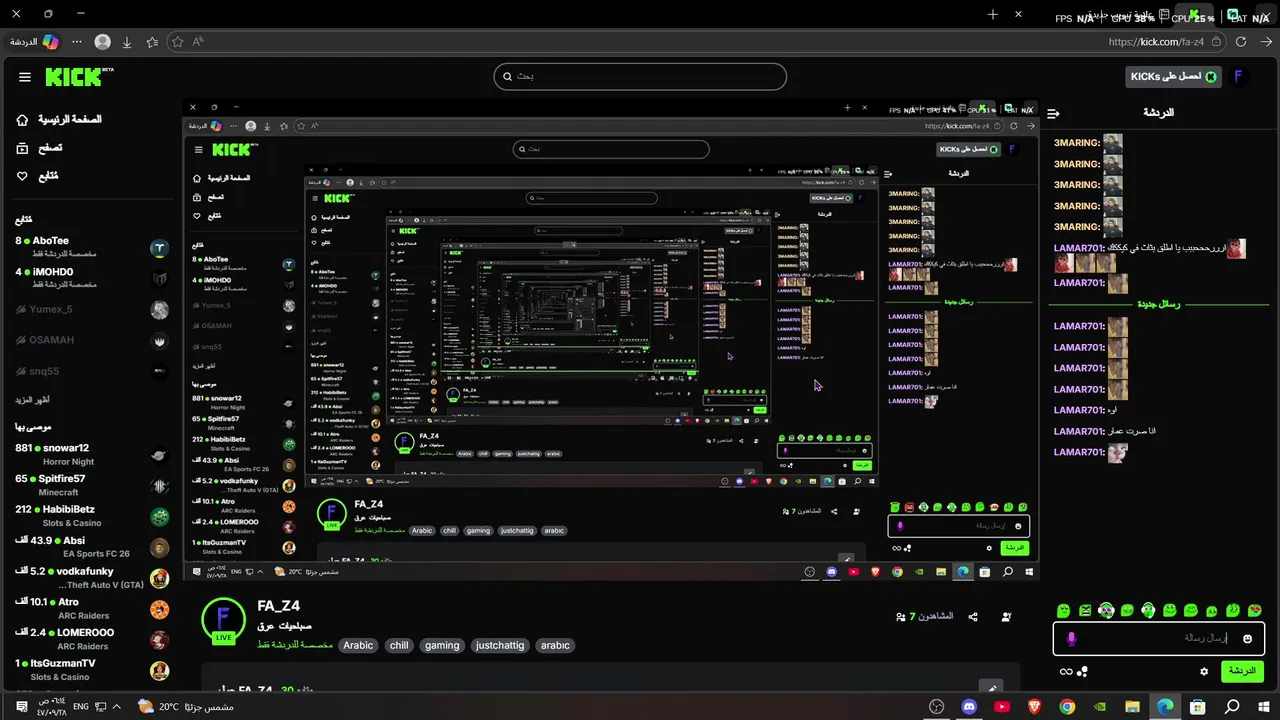1280x720 pixels.
Task: Focus the Kick search box
Action: click(x=640, y=77)
